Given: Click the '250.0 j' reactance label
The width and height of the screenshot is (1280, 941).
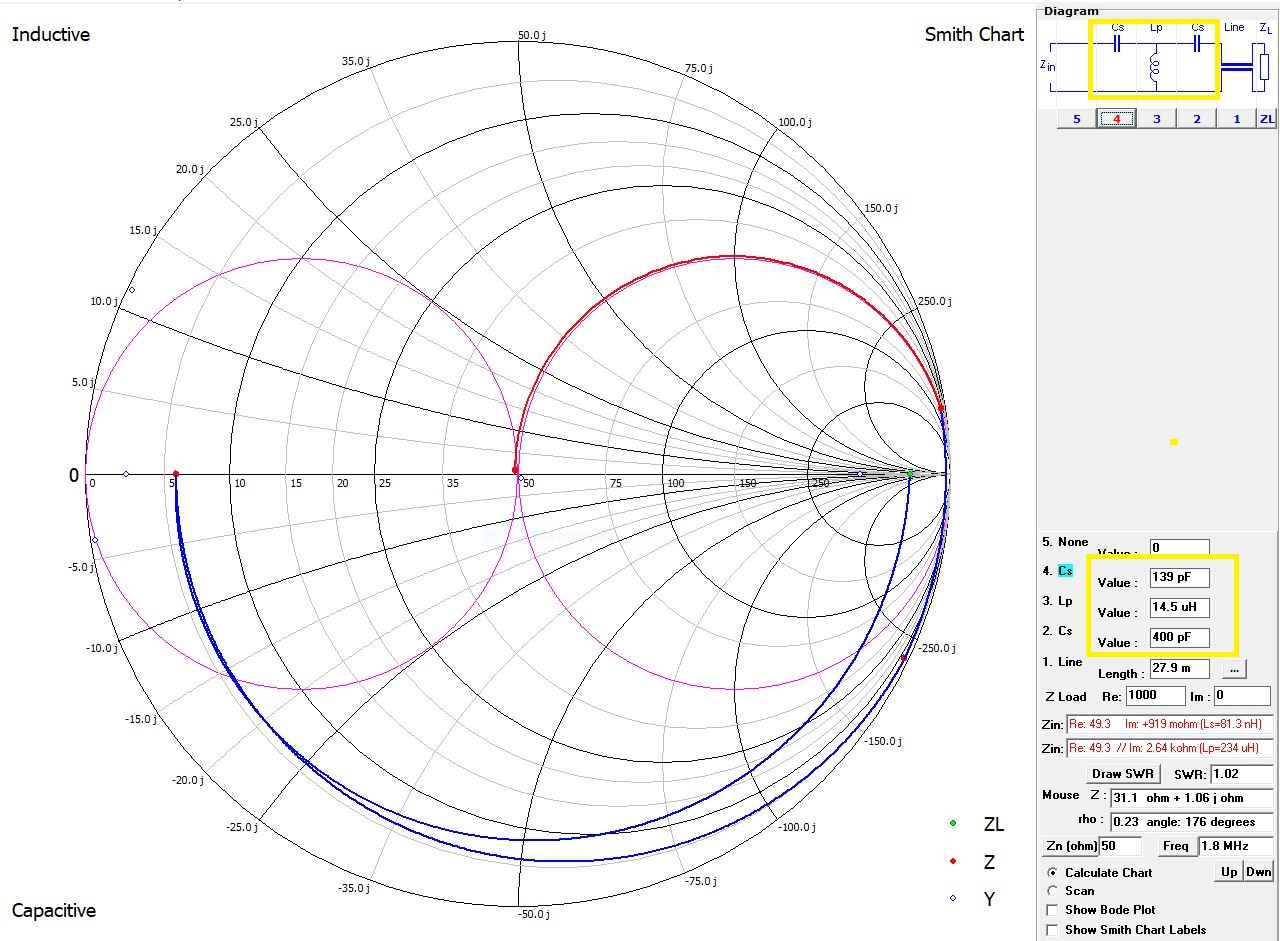Looking at the screenshot, I should (x=933, y=301).
